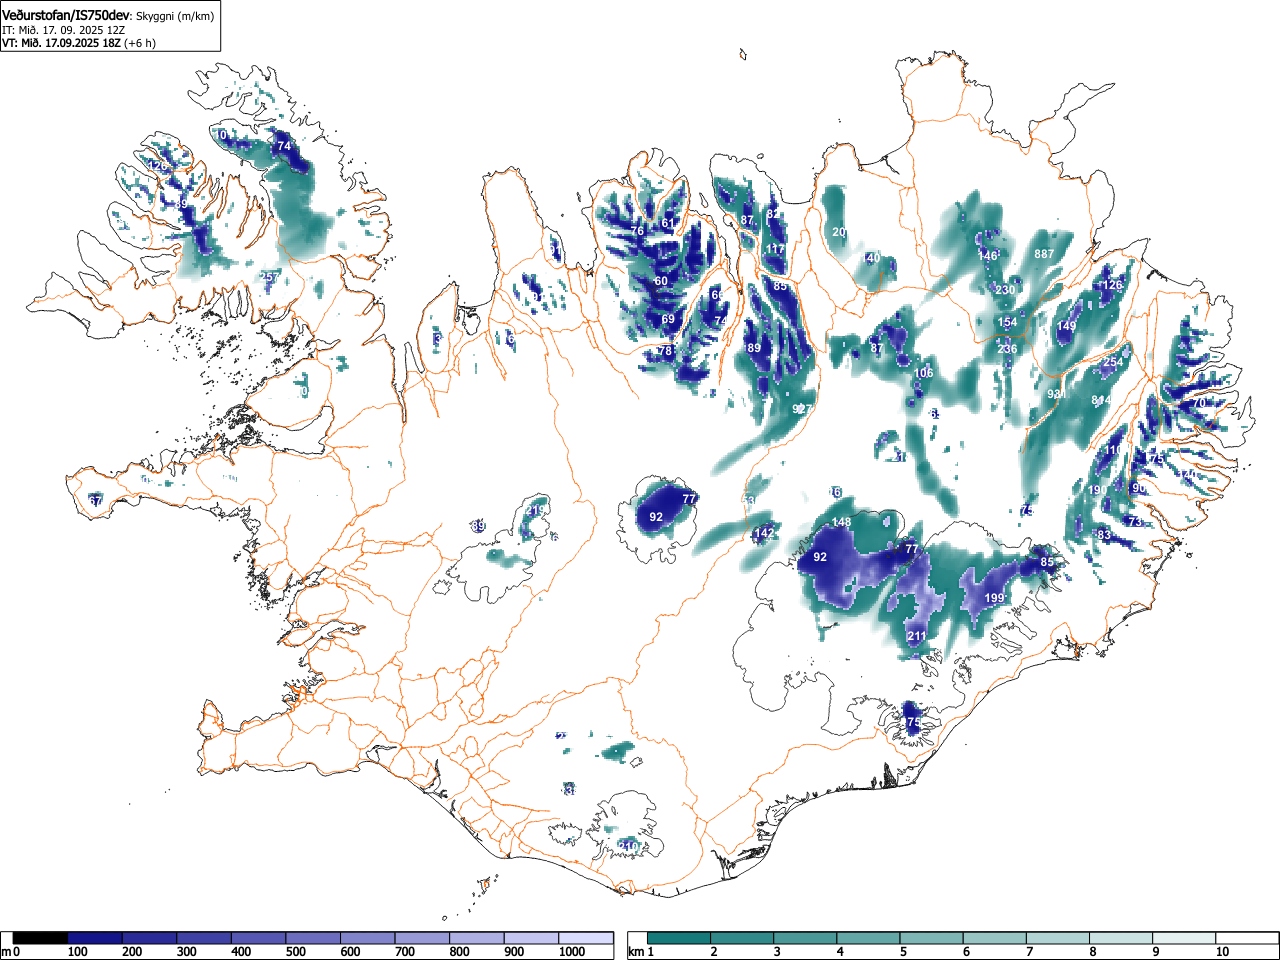
Task: Click the 70 value in the Eastfjords
Action: [x=1199, y=403]
